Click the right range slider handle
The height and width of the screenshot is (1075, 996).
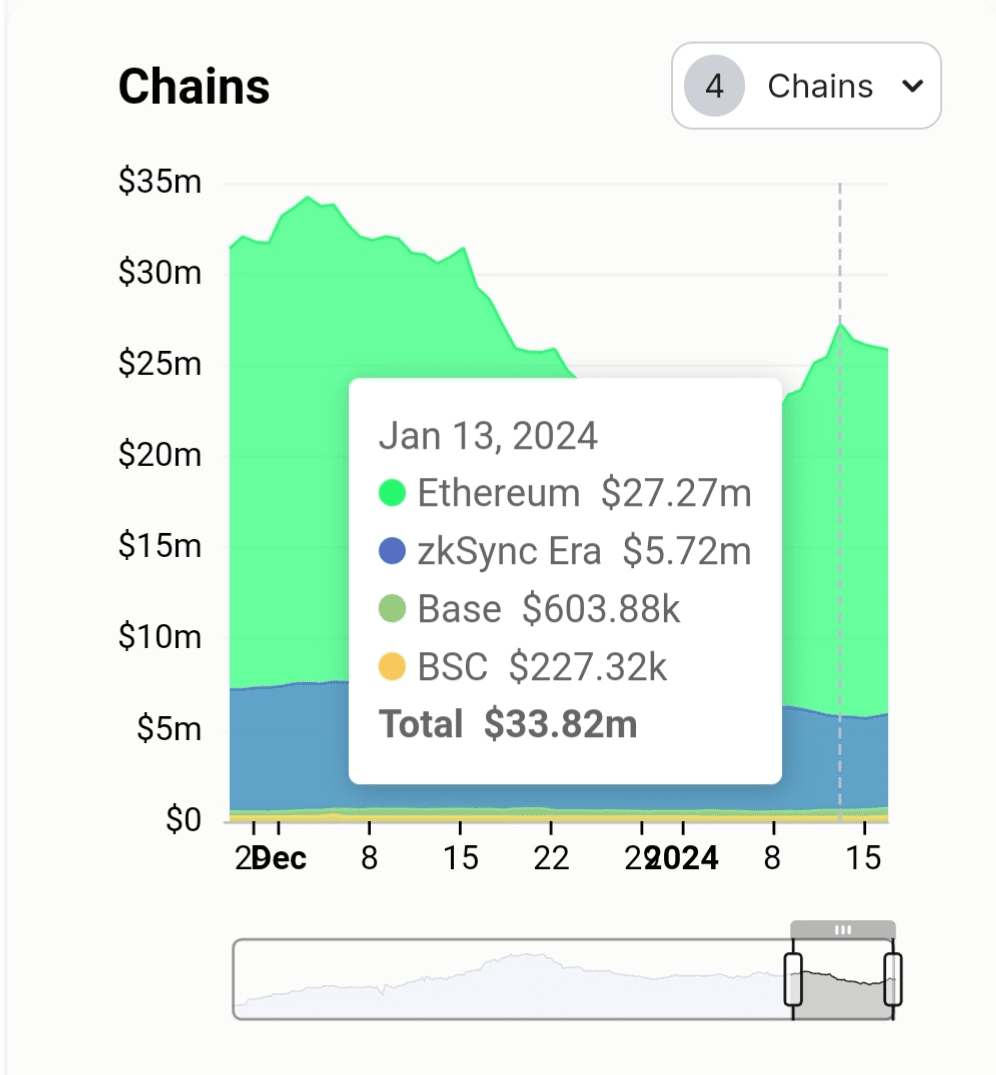tap(893, 979)
